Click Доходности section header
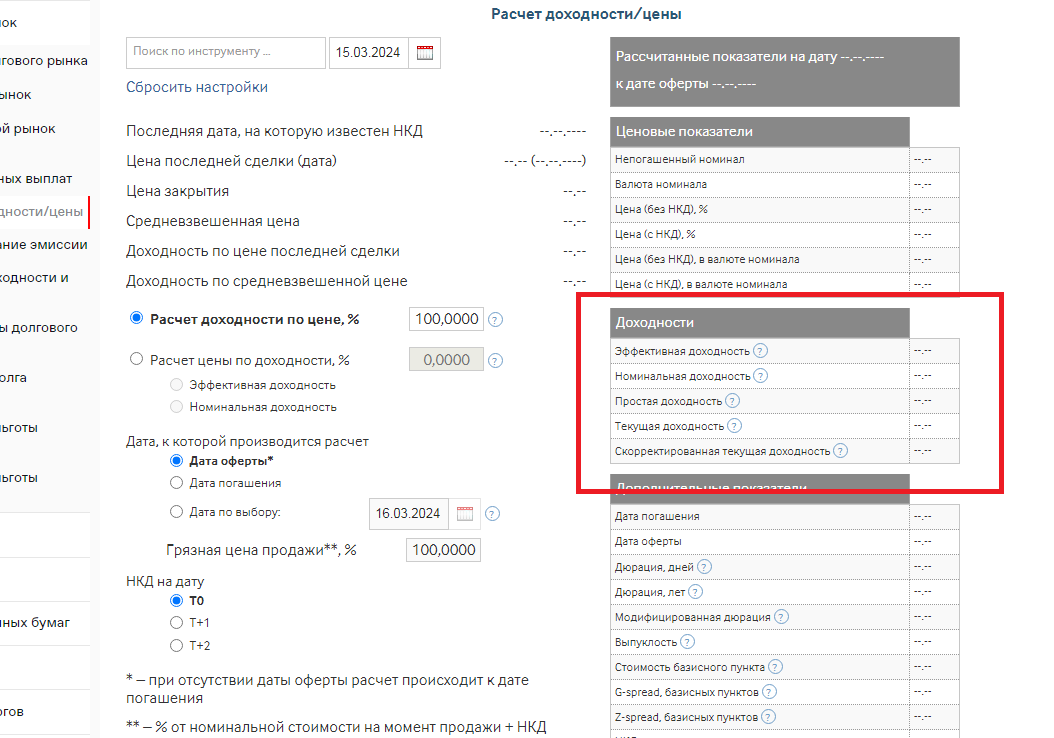Image resolution: width=1054 pixels, height=738 pixels. tap(760, 323)
